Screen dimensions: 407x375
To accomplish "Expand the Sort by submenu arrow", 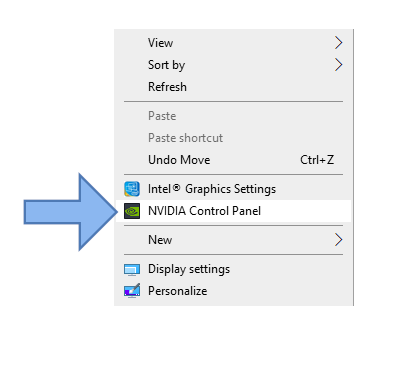I will 338,65.
